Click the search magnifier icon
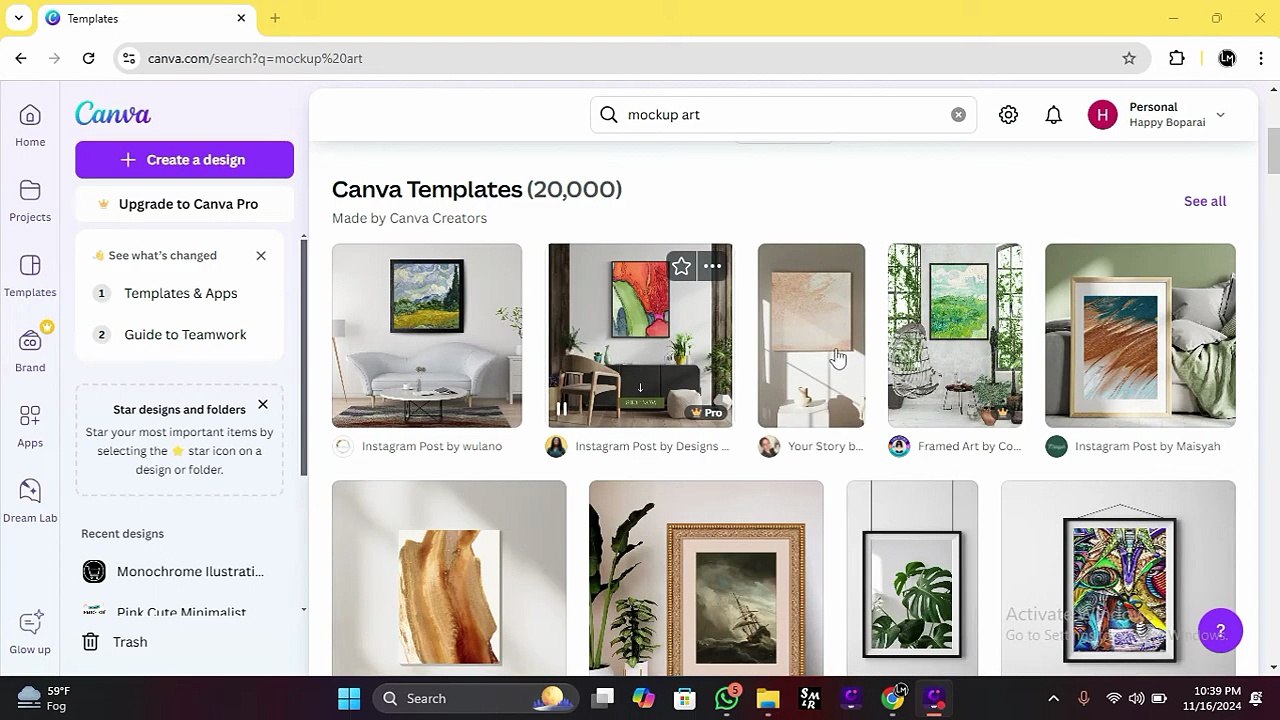 [608, 115]
